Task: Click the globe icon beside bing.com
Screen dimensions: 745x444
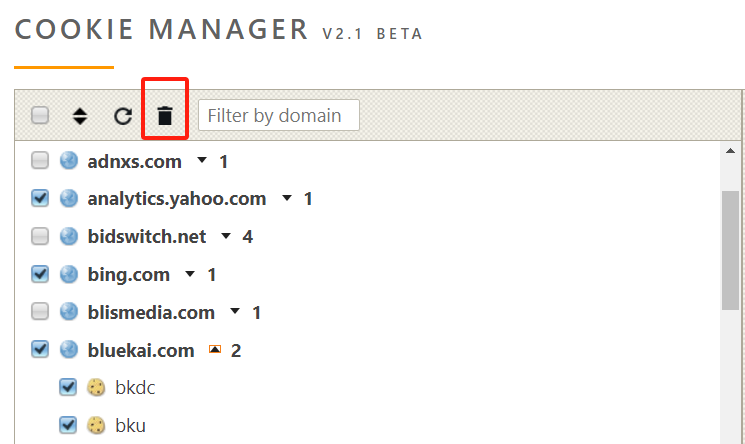Action: point(69,274)
